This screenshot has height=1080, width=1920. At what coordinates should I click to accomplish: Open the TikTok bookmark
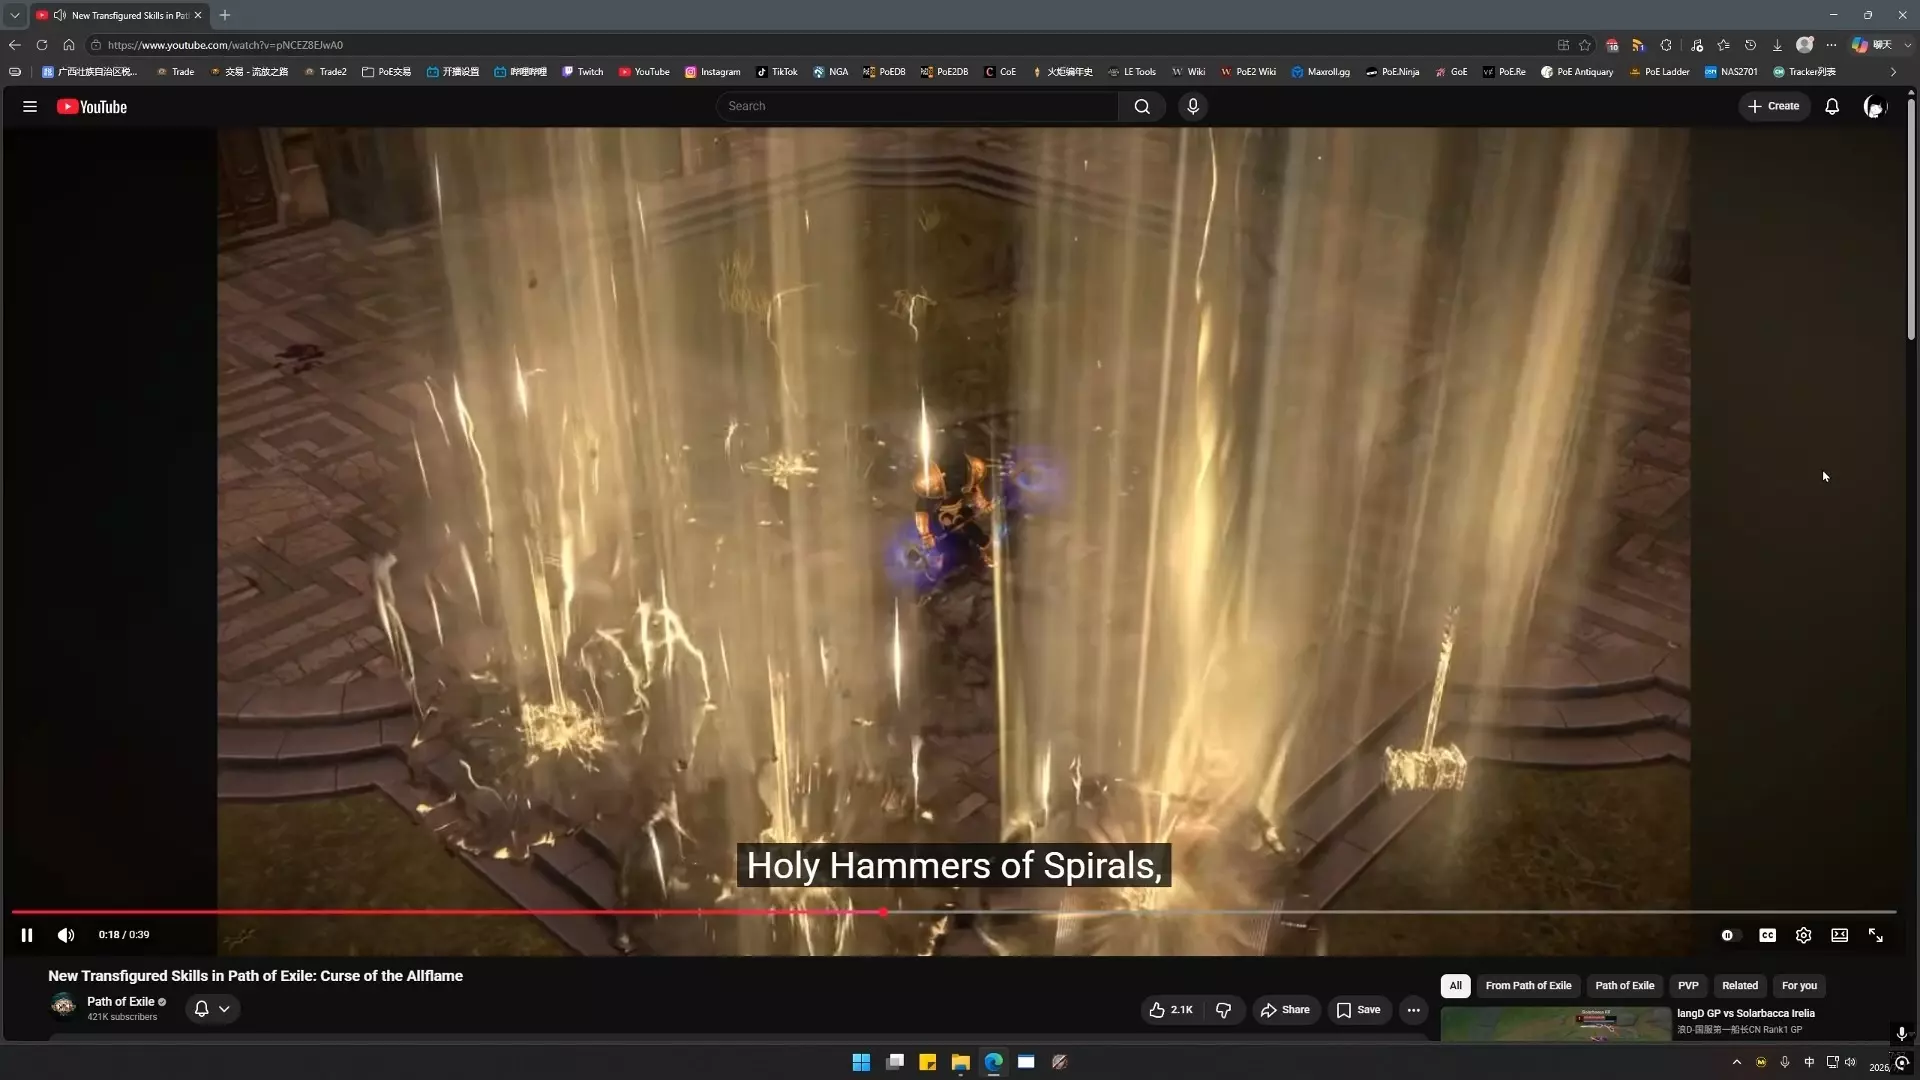[776, 72]
